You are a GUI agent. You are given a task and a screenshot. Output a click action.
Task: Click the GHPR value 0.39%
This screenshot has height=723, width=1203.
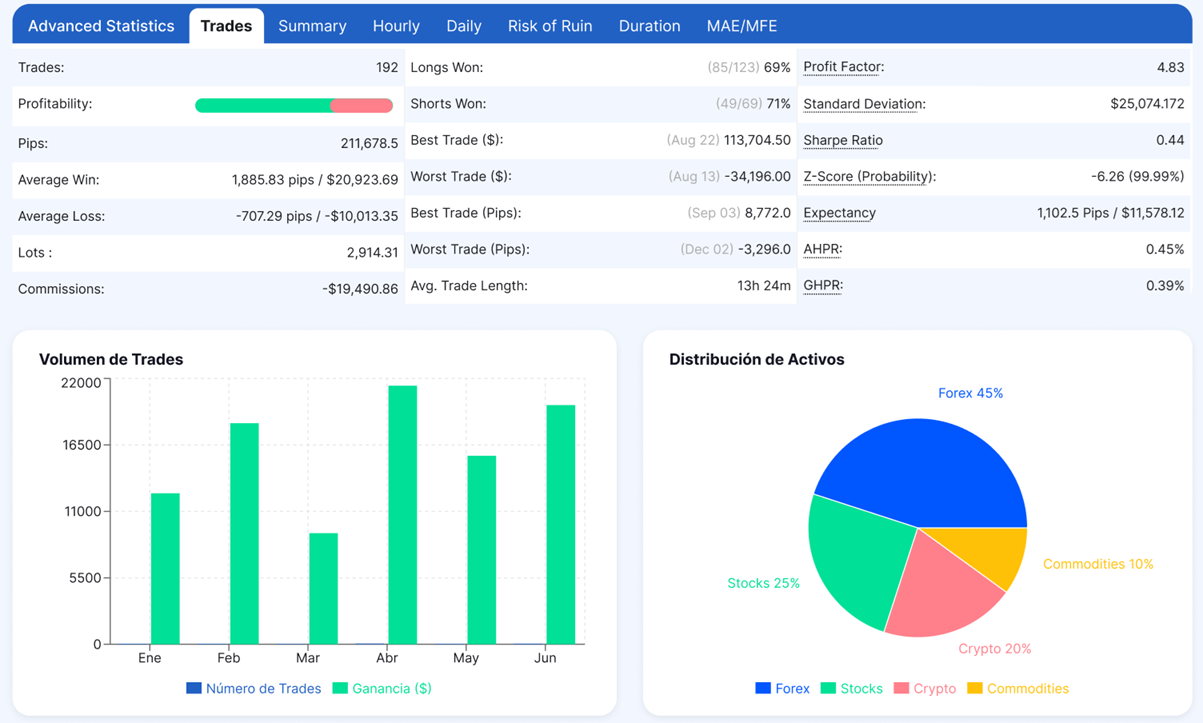[x=1165, y=285]
